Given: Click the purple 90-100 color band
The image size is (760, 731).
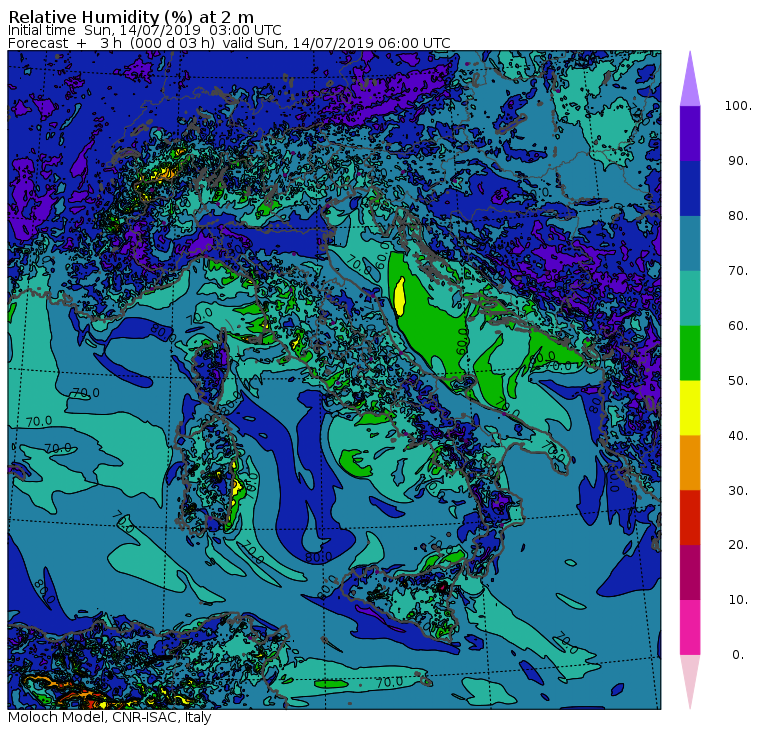Looking at the screenshot, I should coord(690,133).
